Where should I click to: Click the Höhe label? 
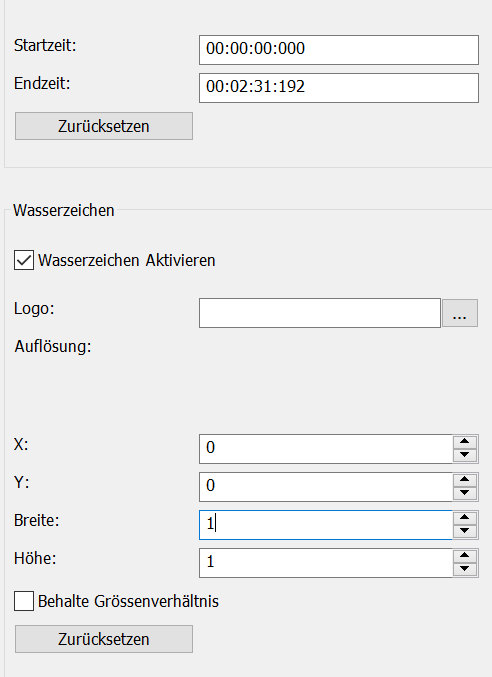coord(35,558)
